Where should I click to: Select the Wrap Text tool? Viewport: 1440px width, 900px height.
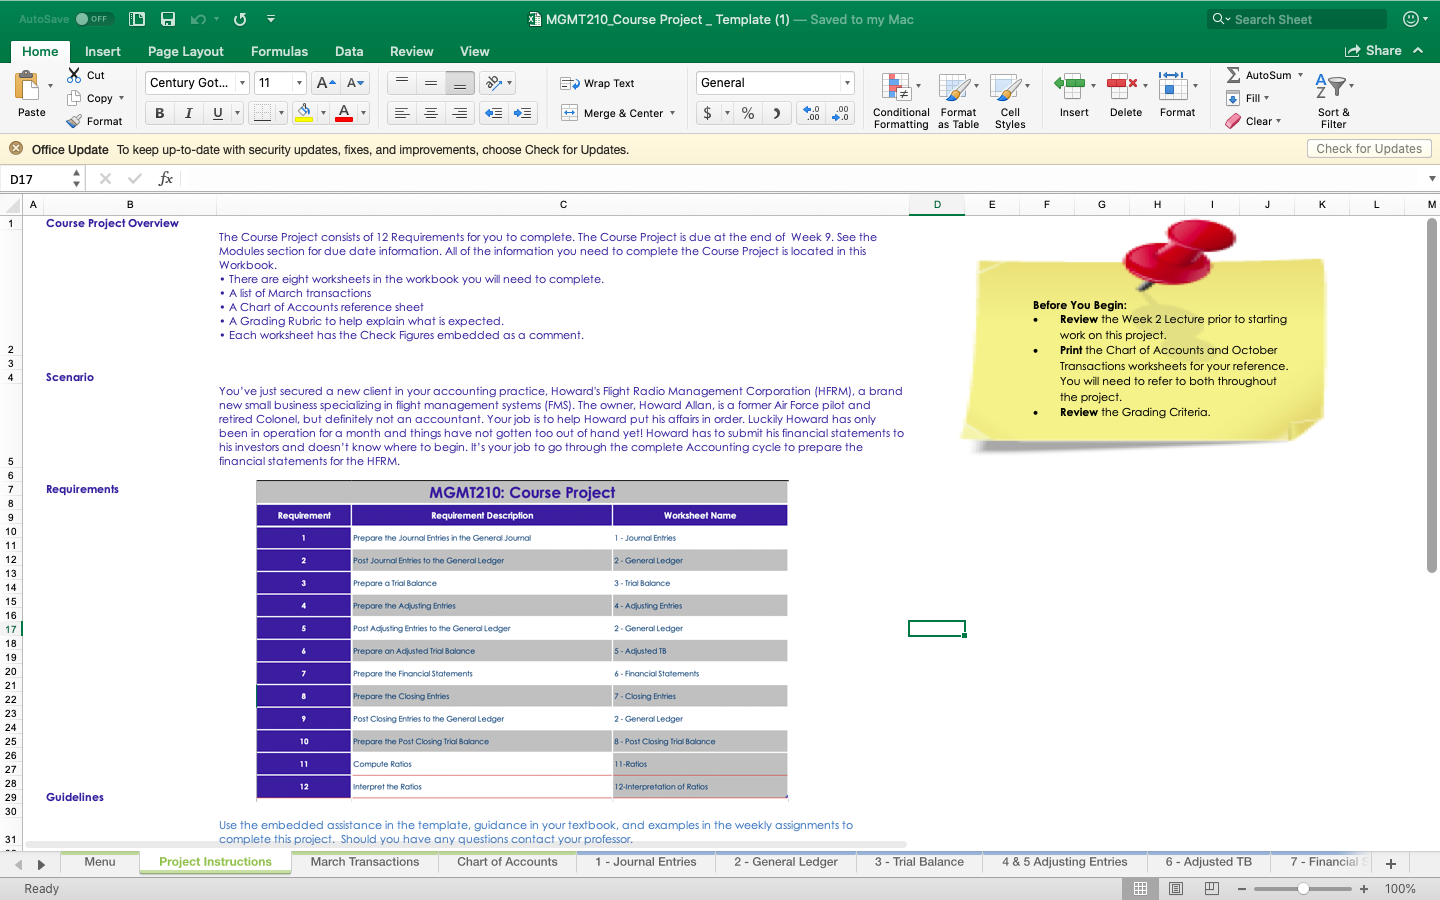tap(600, 84)
